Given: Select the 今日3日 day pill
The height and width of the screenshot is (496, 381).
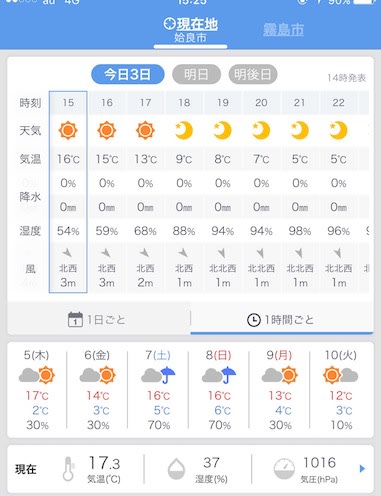Looking at the screenshot, I should coord(128,74).
